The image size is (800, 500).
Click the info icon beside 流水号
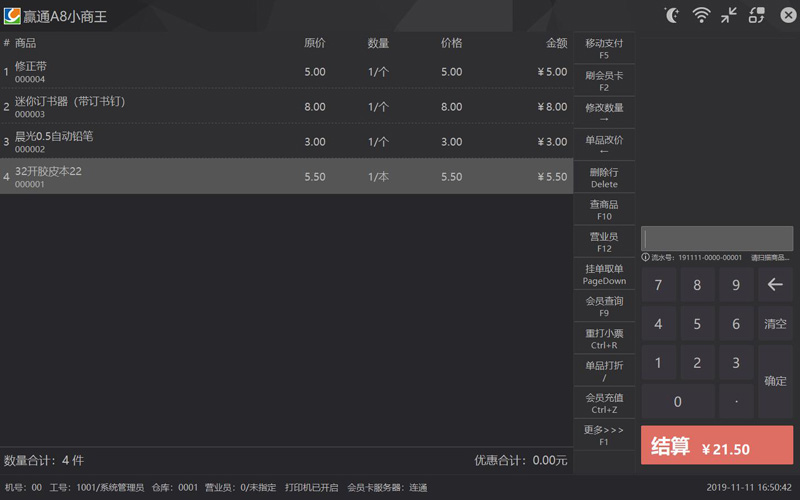tap(645, 257)
